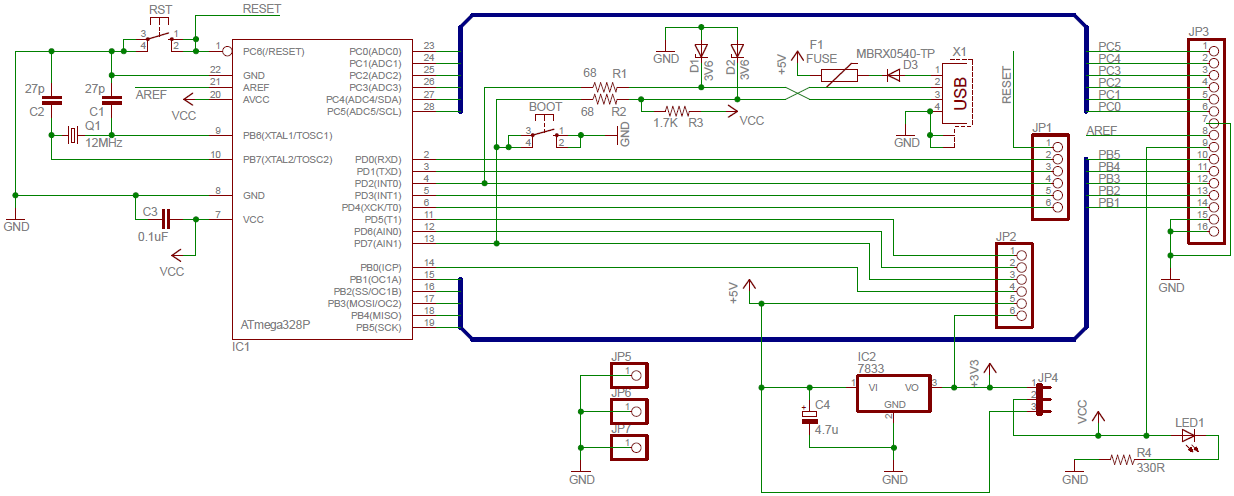Select the BOOT switch symbol
The width and height of the screenshot is (1234, 496).
[544, 135]
